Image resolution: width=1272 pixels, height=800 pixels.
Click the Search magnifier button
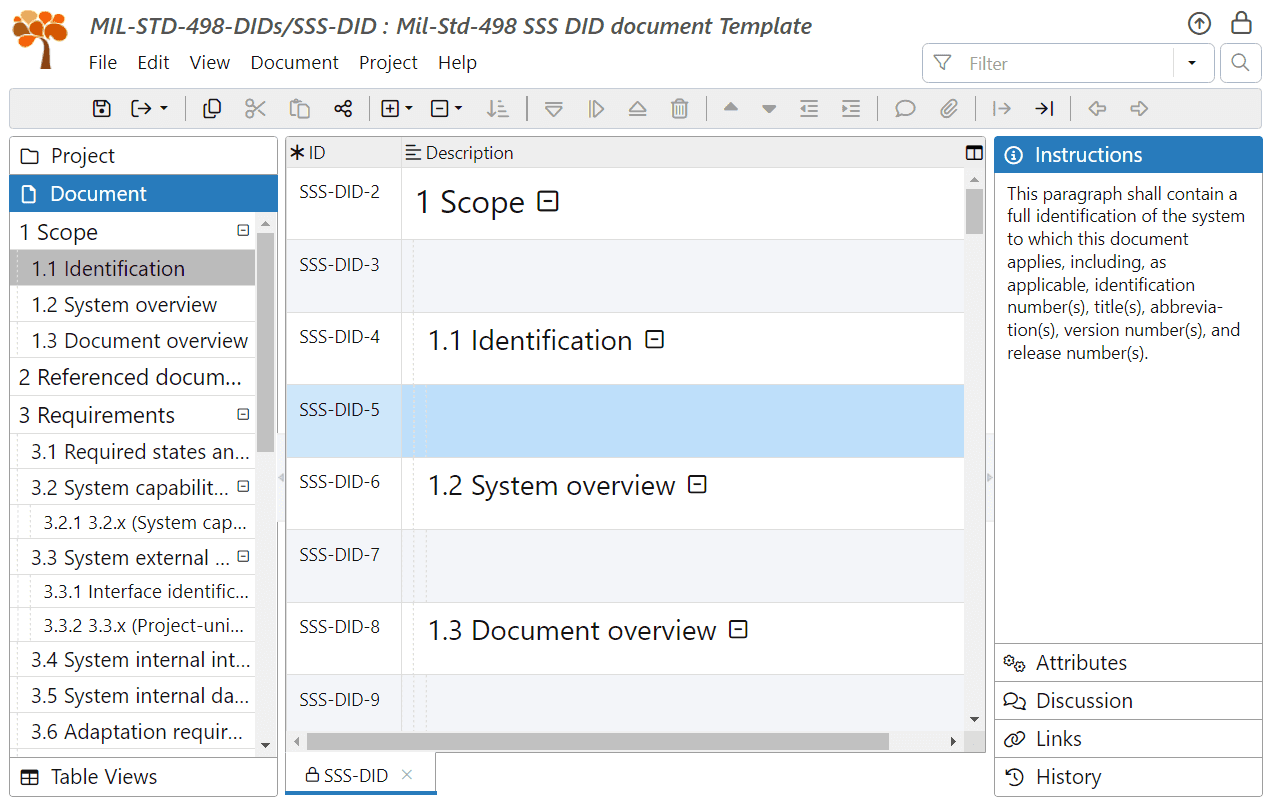1240,63
